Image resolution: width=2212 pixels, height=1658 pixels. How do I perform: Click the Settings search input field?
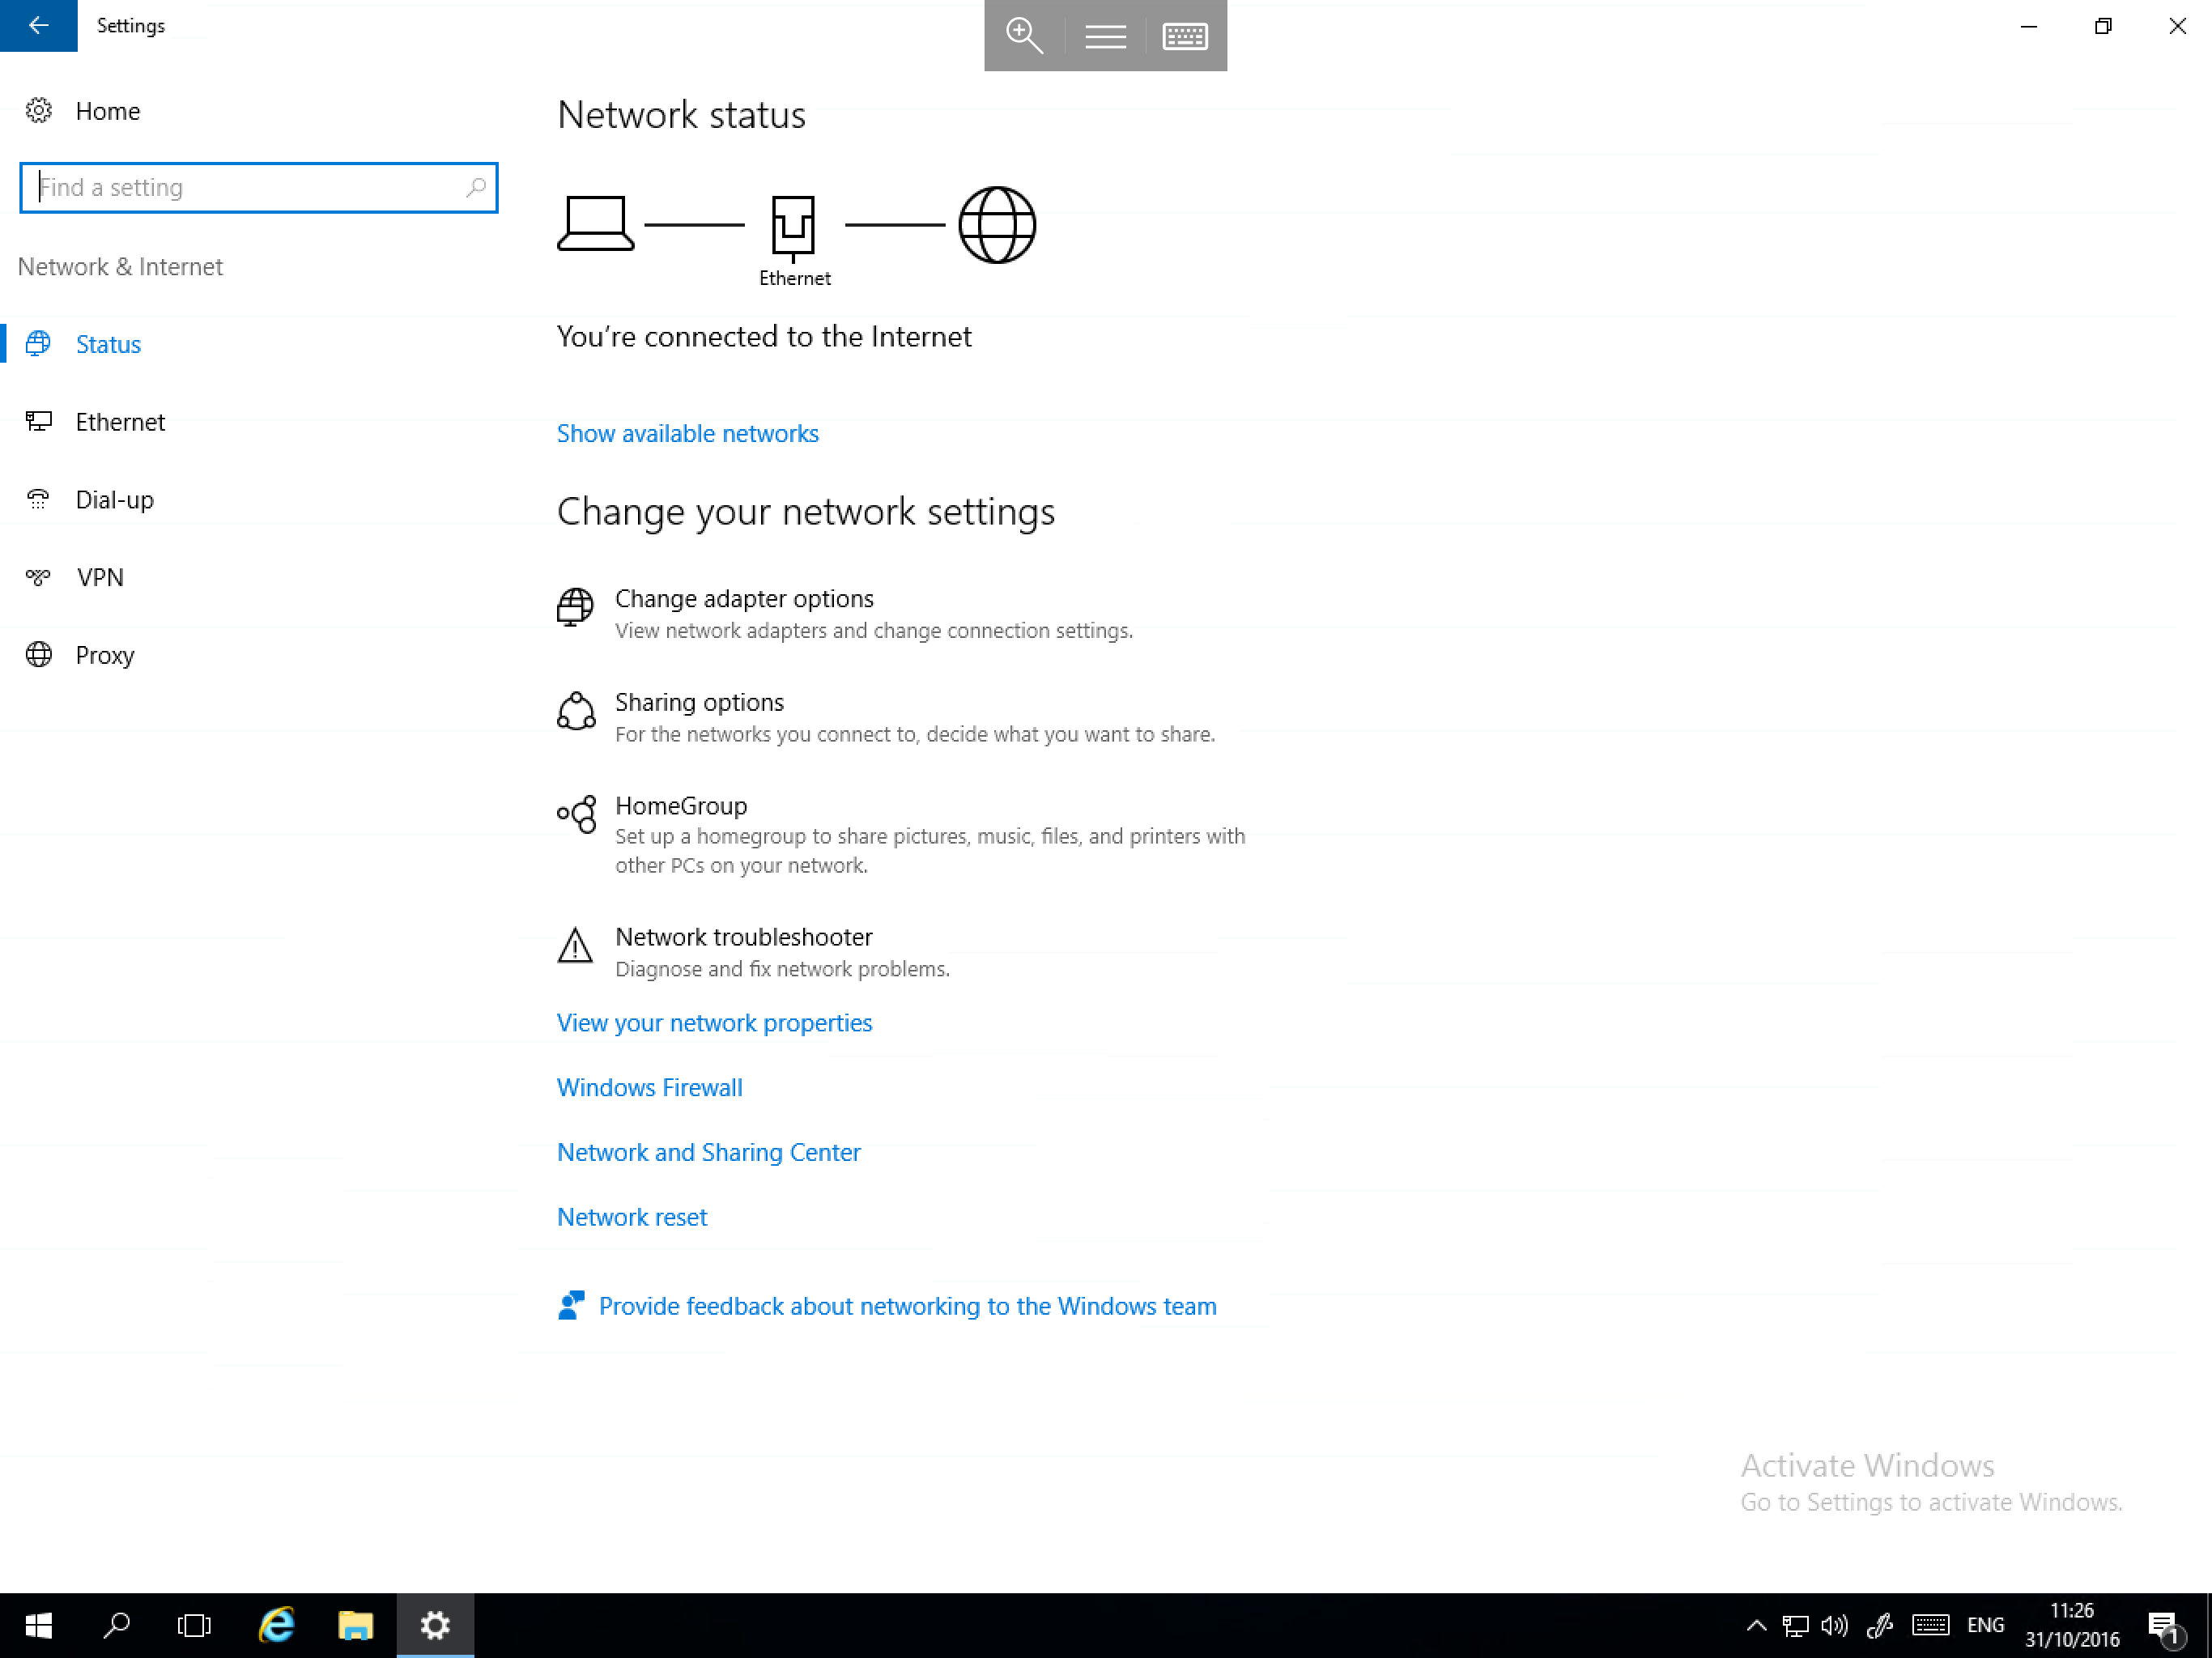click(257, 186)
